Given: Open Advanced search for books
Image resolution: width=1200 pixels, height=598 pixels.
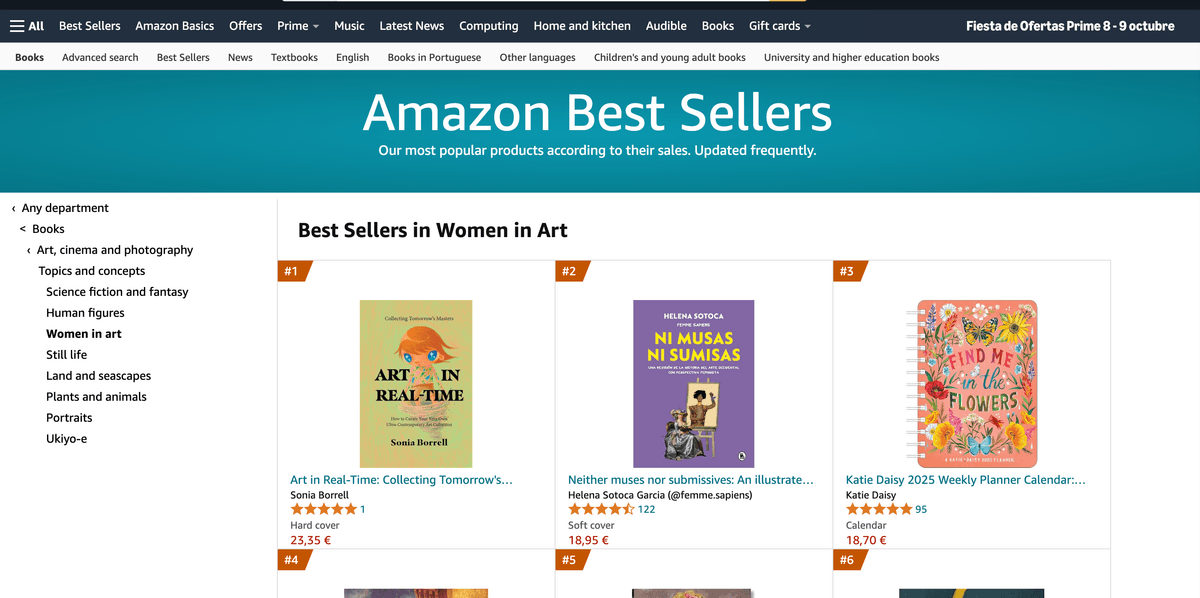Looking at the screenshot, I should pos(100,58).
